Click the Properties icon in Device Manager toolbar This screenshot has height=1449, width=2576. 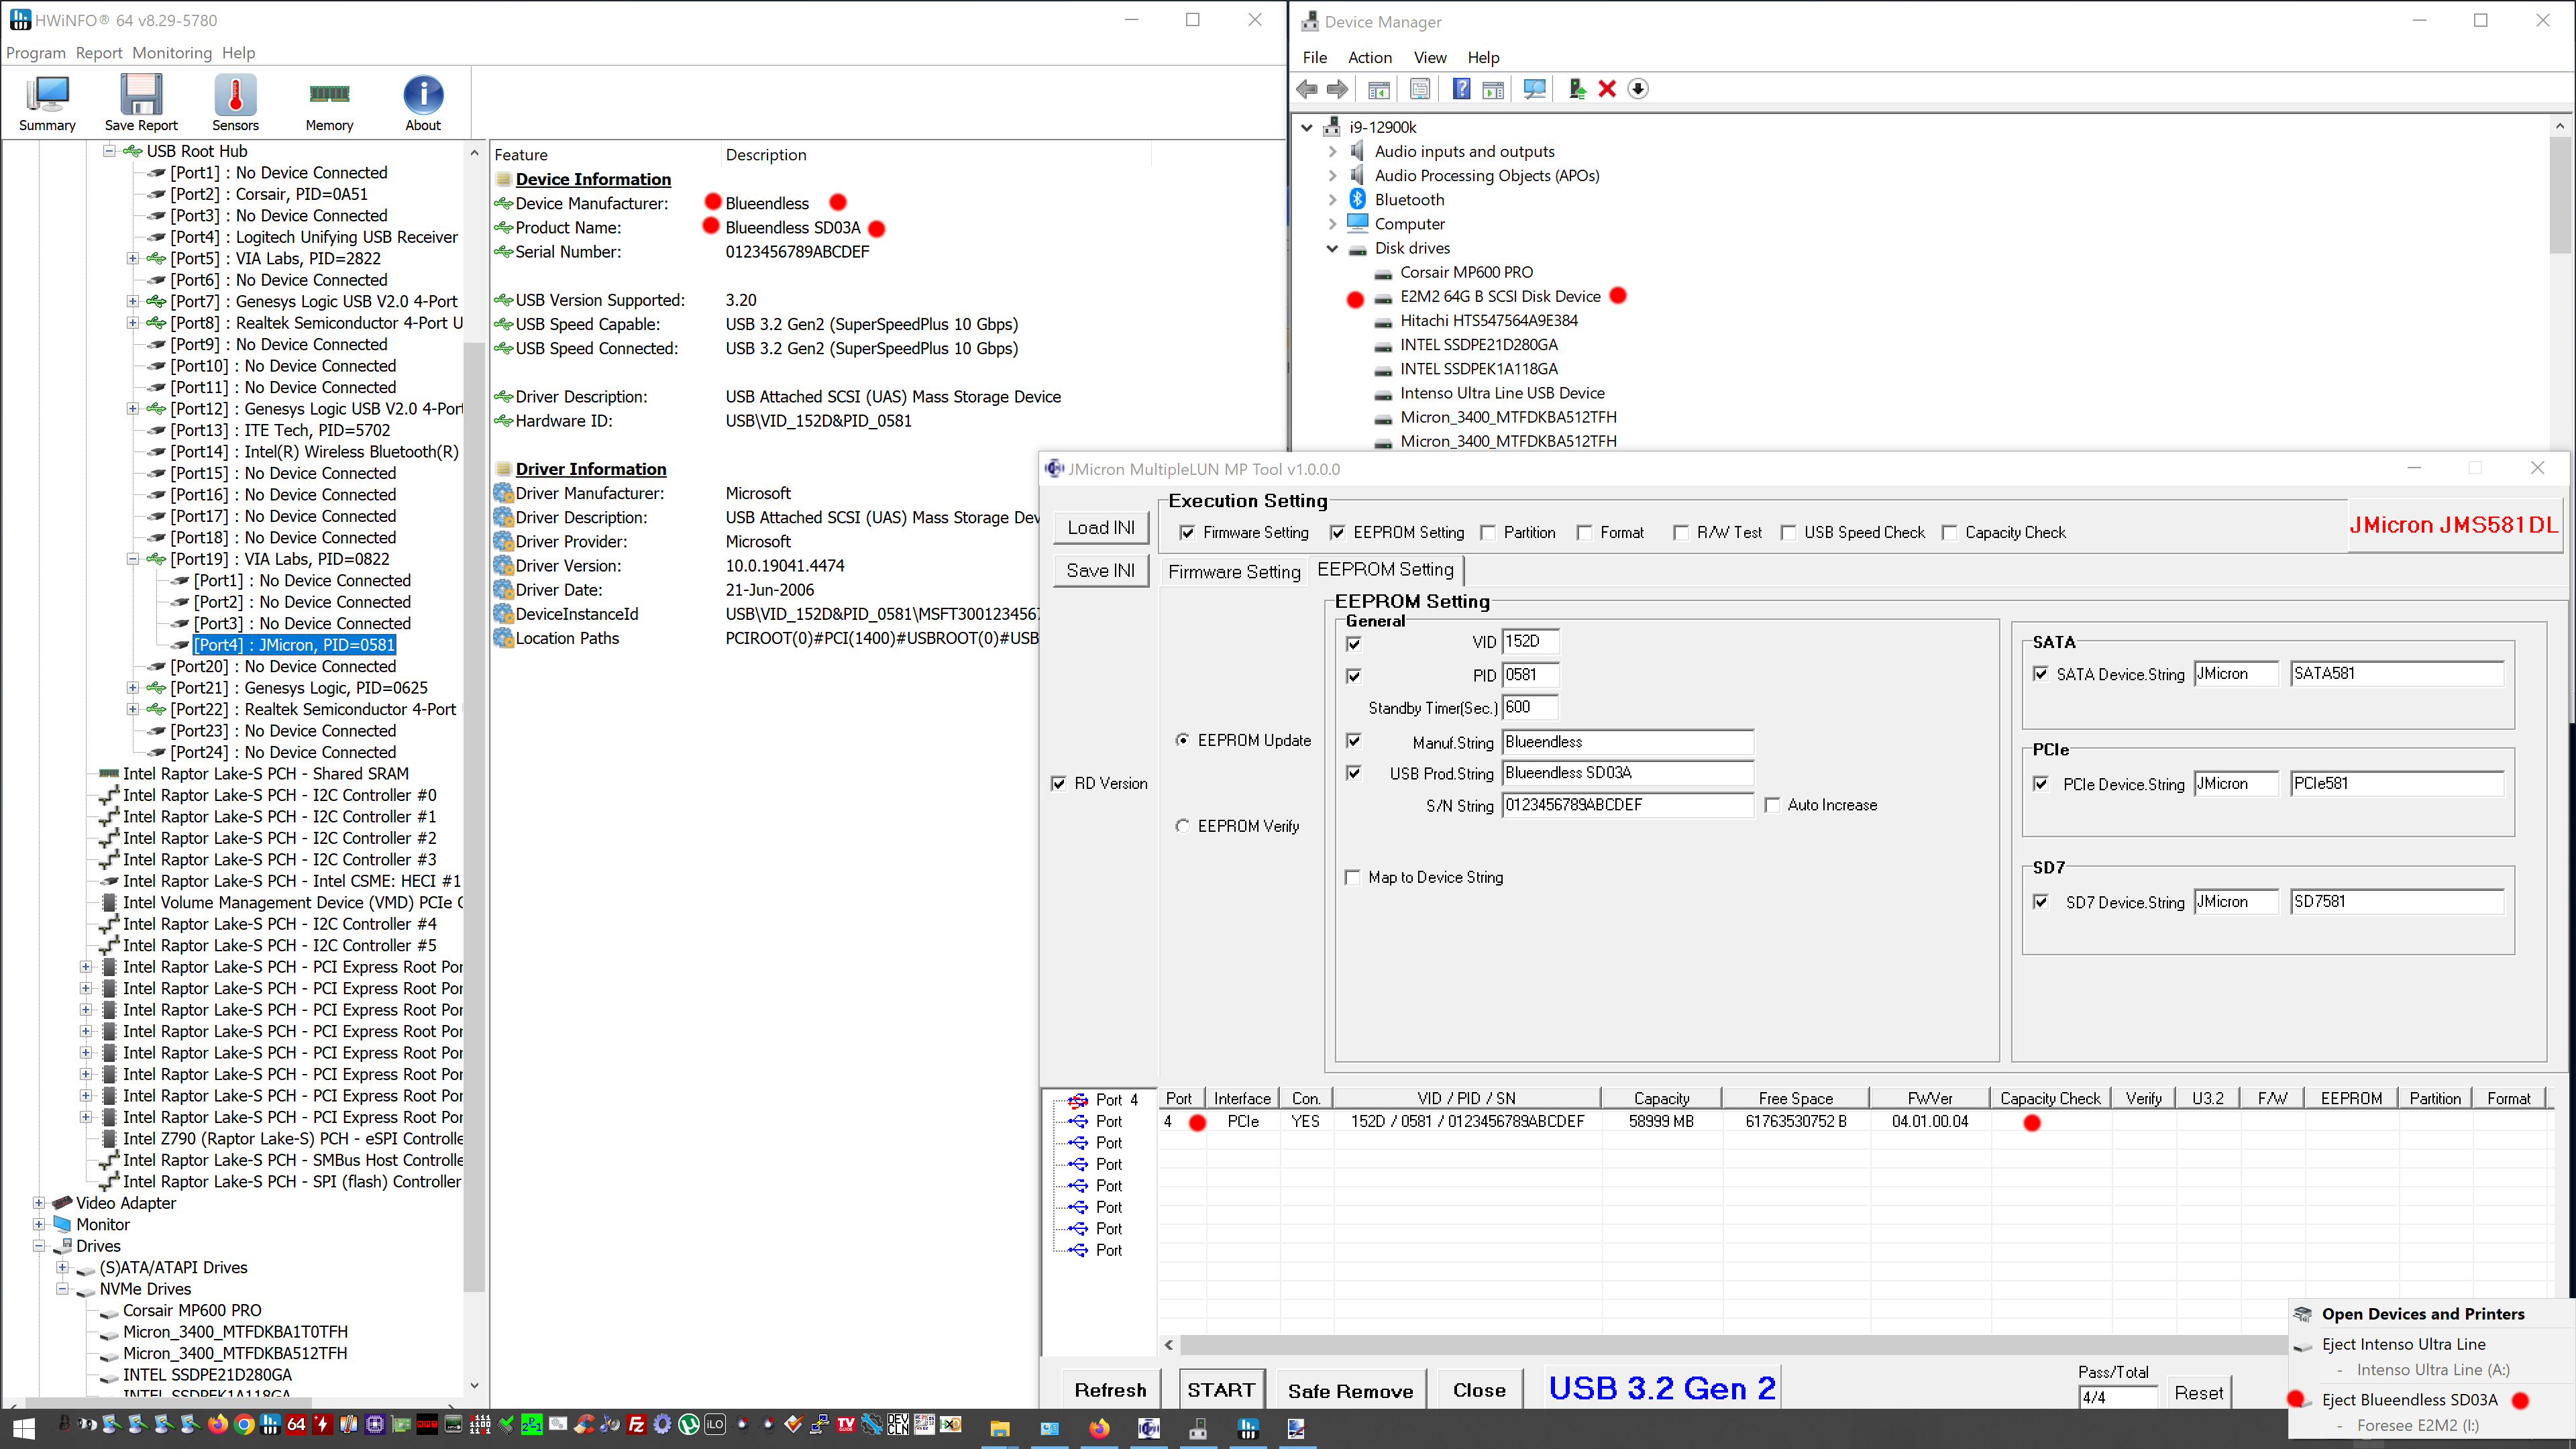pos(1419,89)
